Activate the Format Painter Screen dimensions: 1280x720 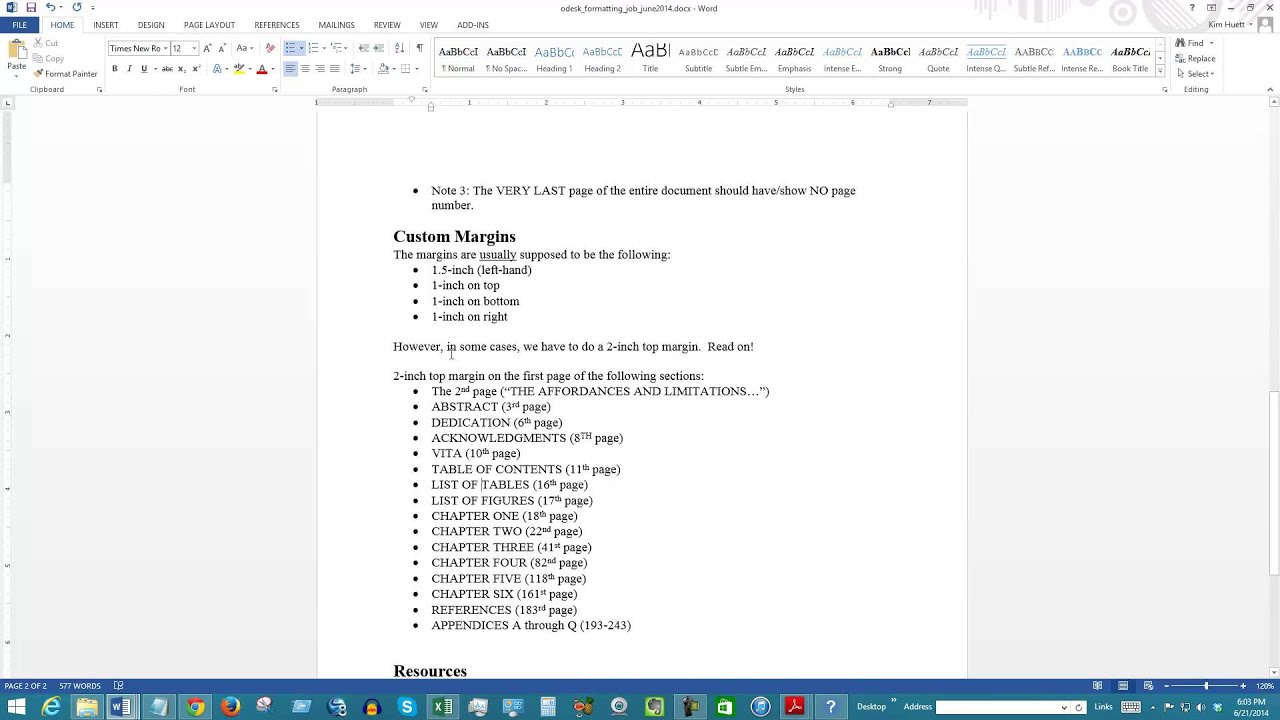click(65, 74)
